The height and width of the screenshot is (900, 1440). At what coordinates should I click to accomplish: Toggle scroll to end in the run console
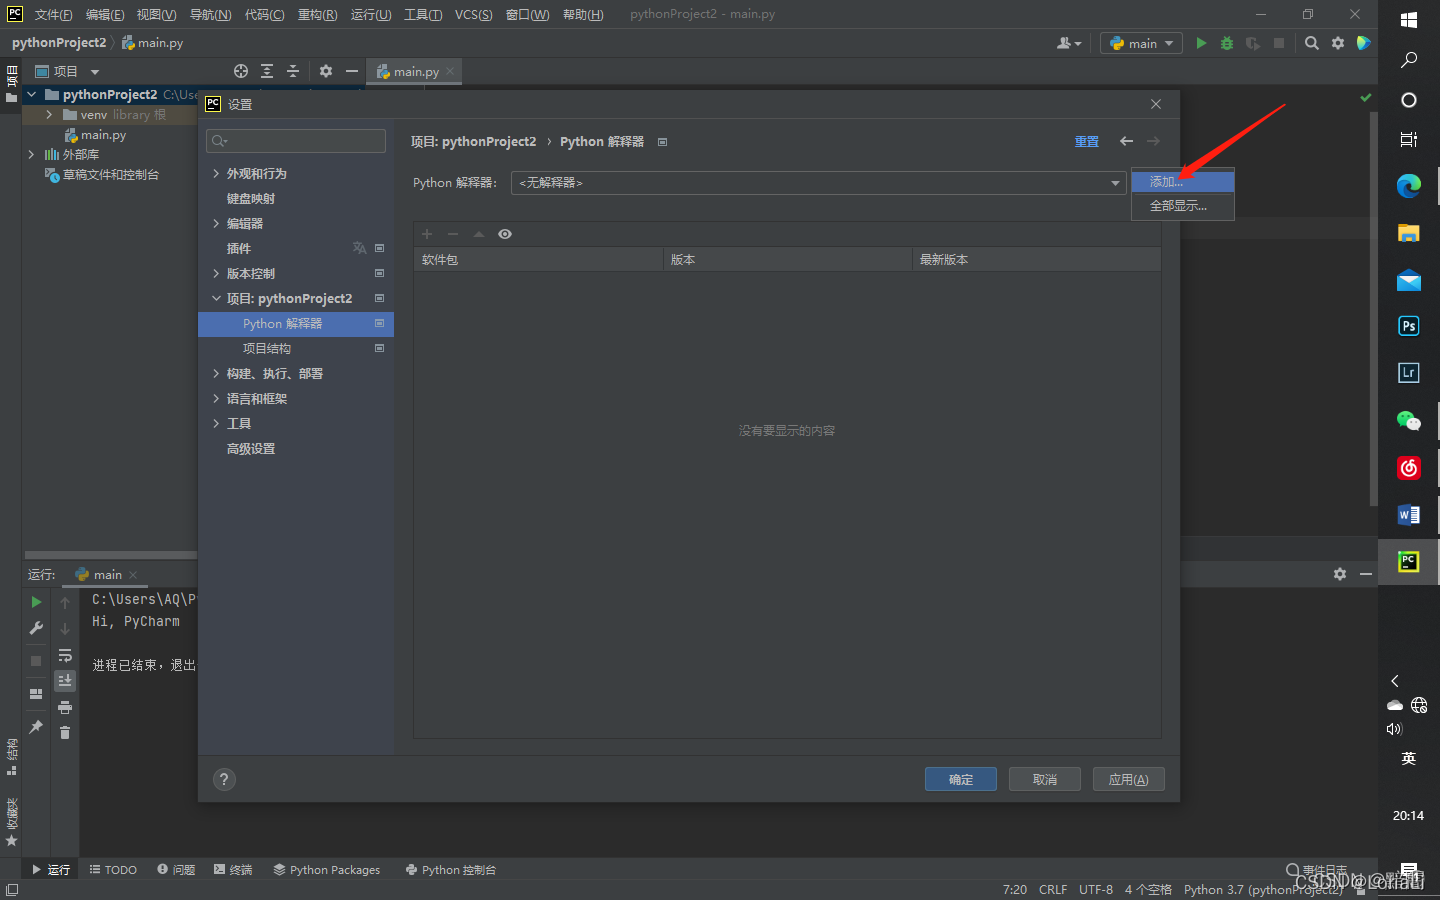(65, 680)
